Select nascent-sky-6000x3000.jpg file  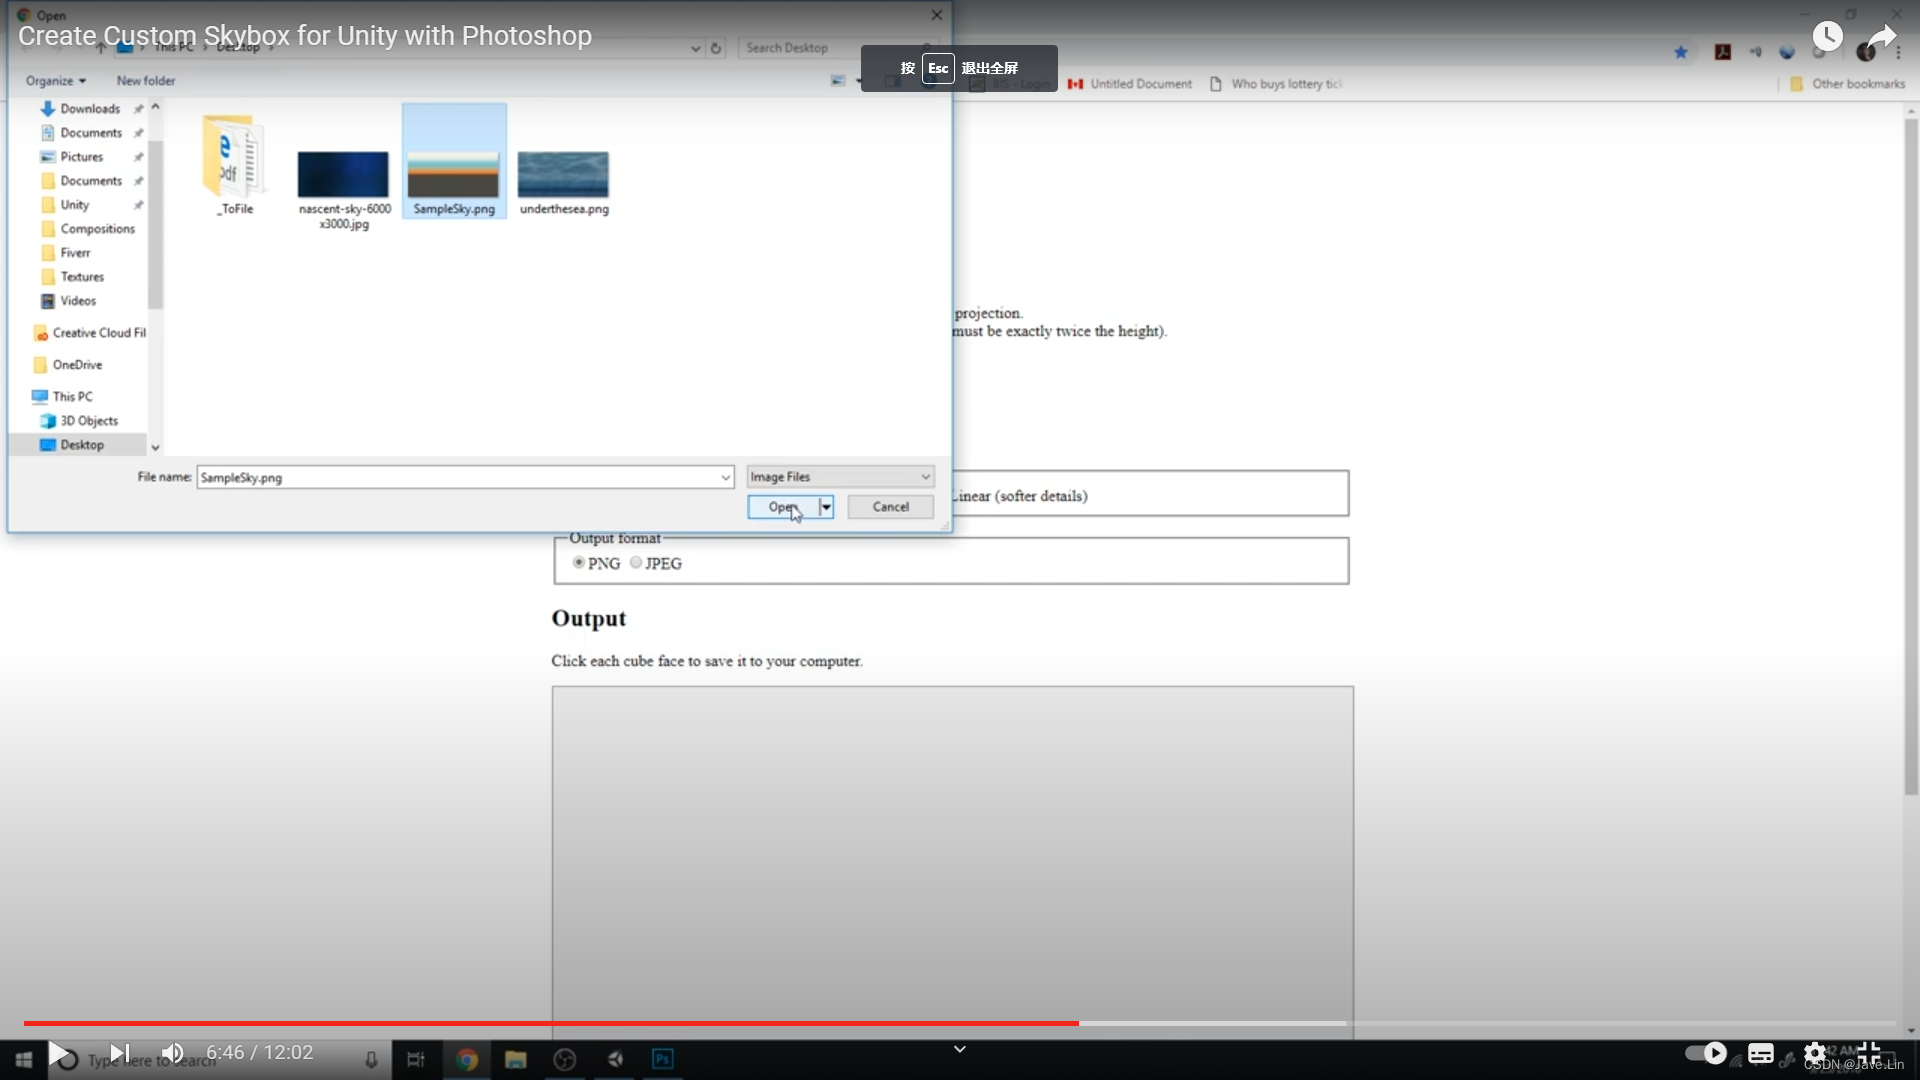[x=344, y=190]
